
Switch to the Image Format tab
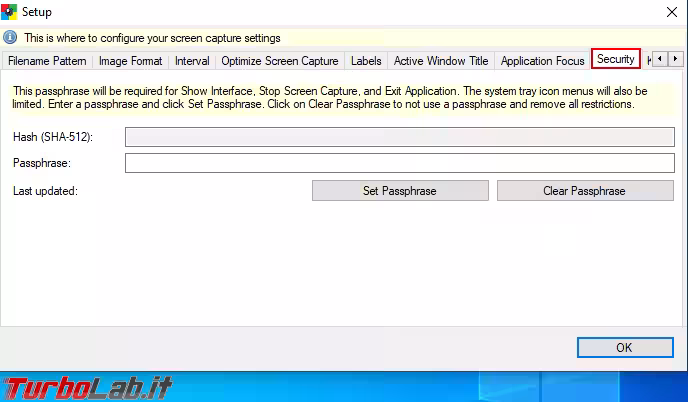pos(131,61)
